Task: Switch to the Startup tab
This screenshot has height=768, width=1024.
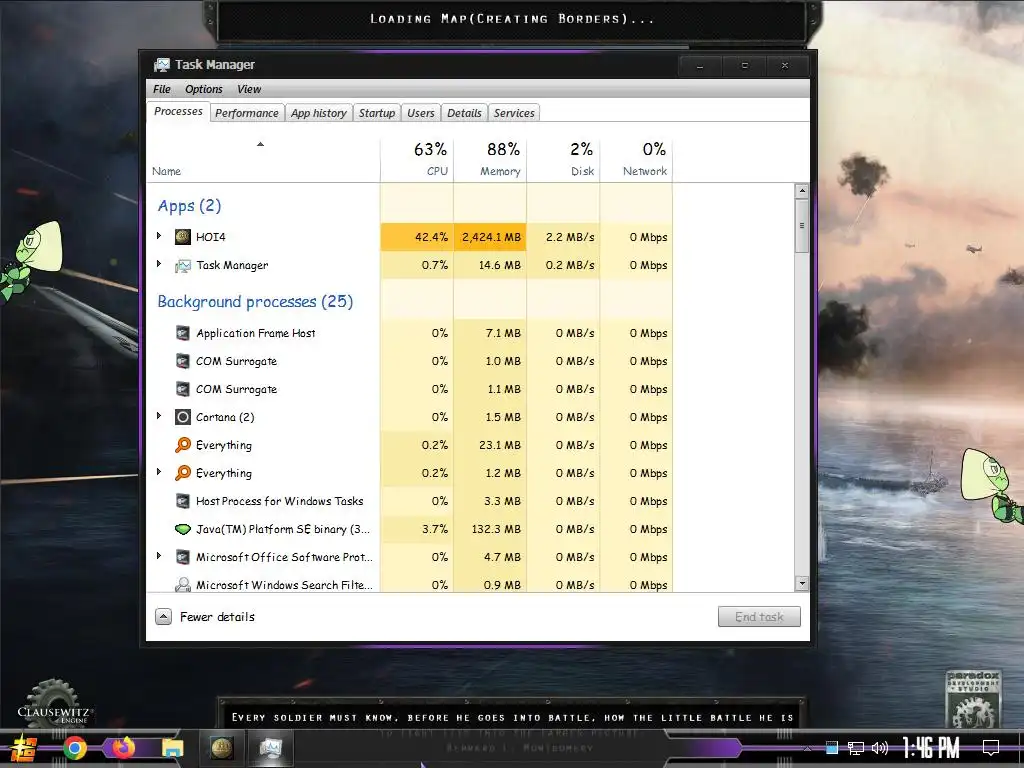Action: click(x=377, y=113)
